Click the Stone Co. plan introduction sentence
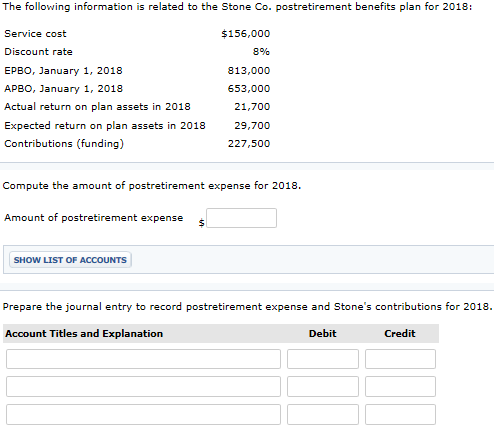This screenshot has height=434, width=494. 237,7
